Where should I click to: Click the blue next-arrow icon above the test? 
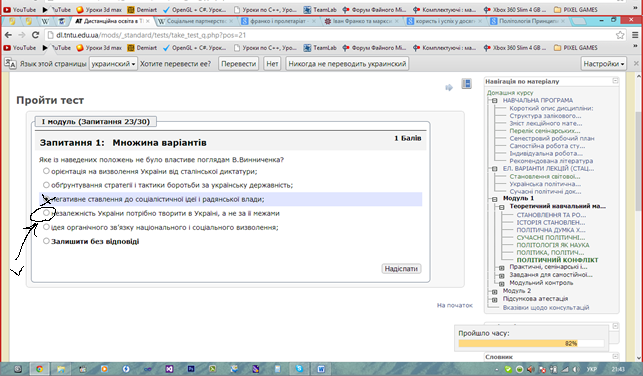[449, 87]
